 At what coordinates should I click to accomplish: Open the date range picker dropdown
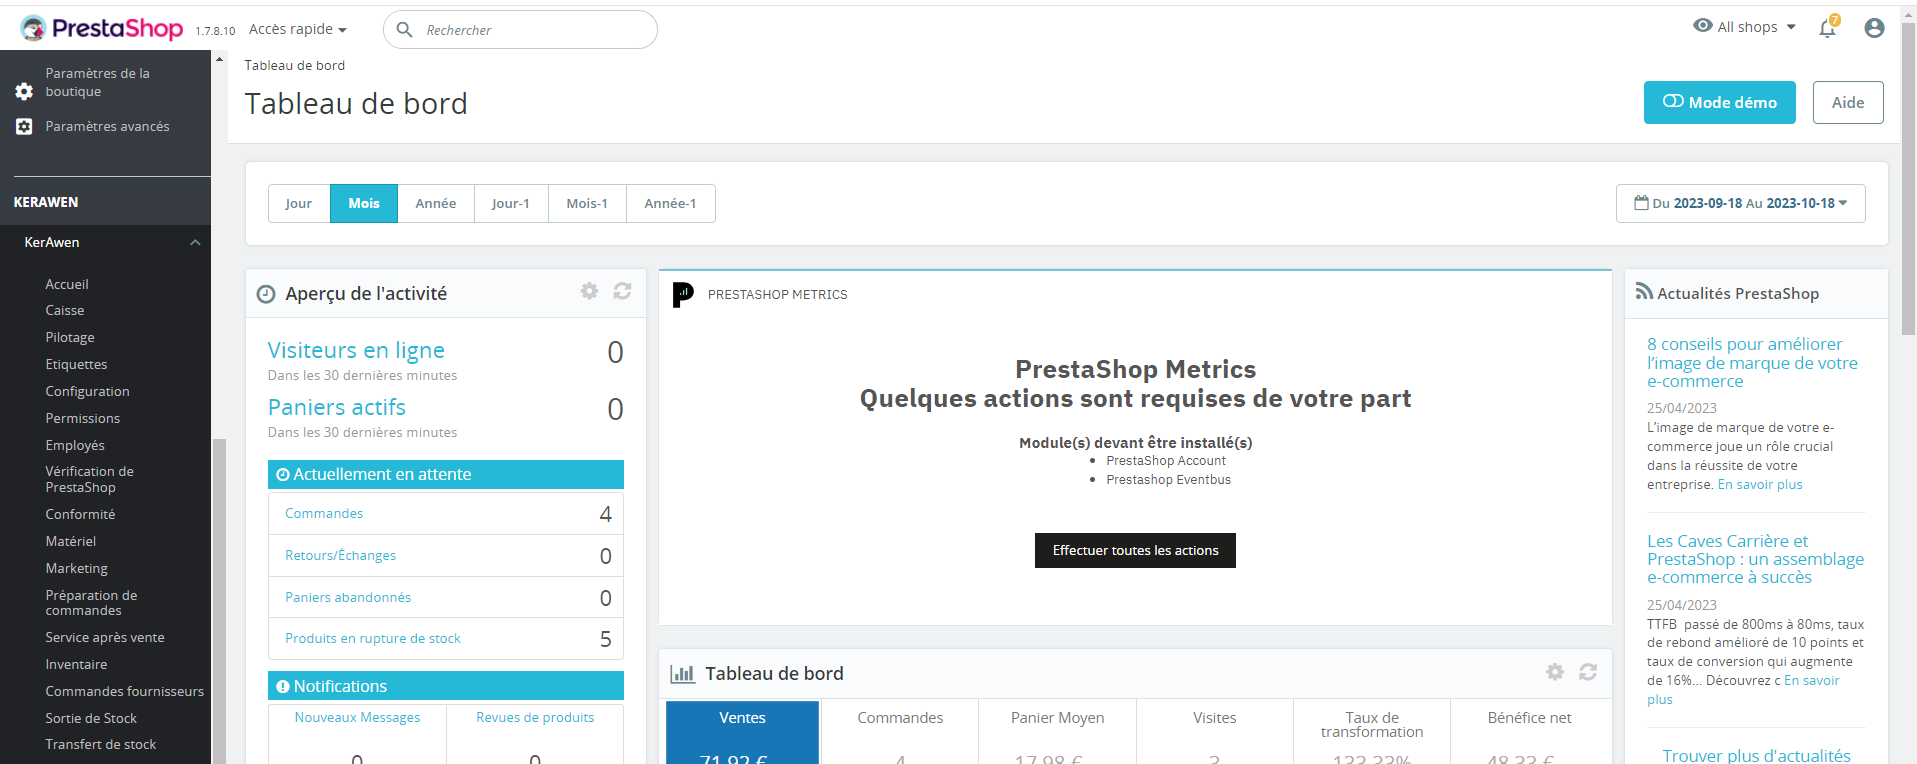point(1741,203)
